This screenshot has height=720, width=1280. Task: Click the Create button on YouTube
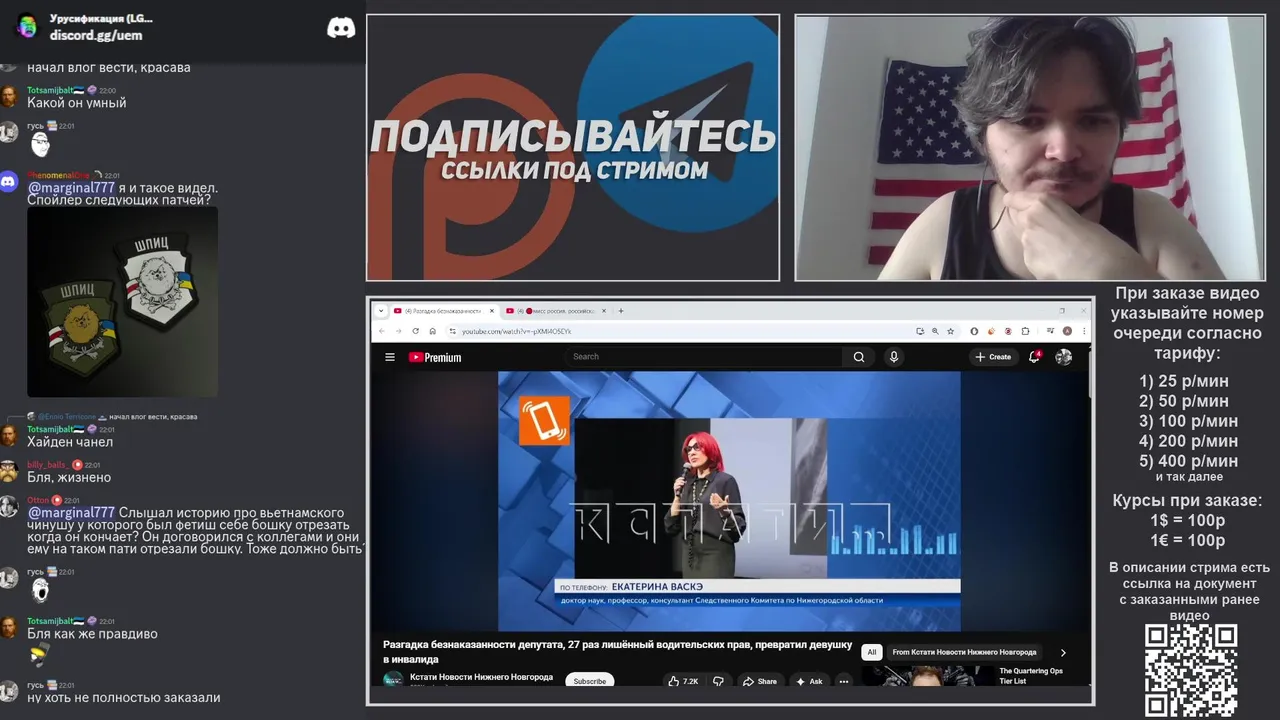pyautogui.click(x=993, y=357)
